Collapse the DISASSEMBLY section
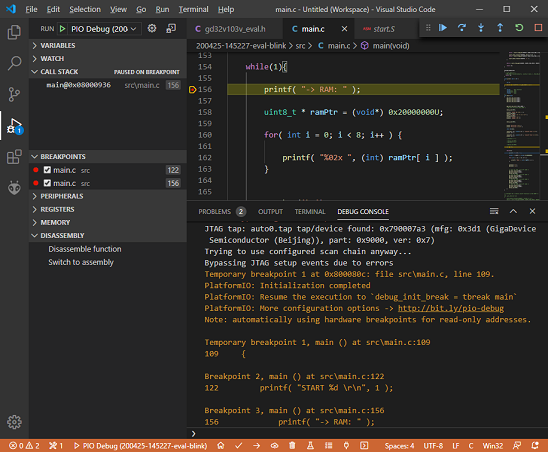Image resolution: width=548 pixels, height=452 pixels. coord(108,236)
